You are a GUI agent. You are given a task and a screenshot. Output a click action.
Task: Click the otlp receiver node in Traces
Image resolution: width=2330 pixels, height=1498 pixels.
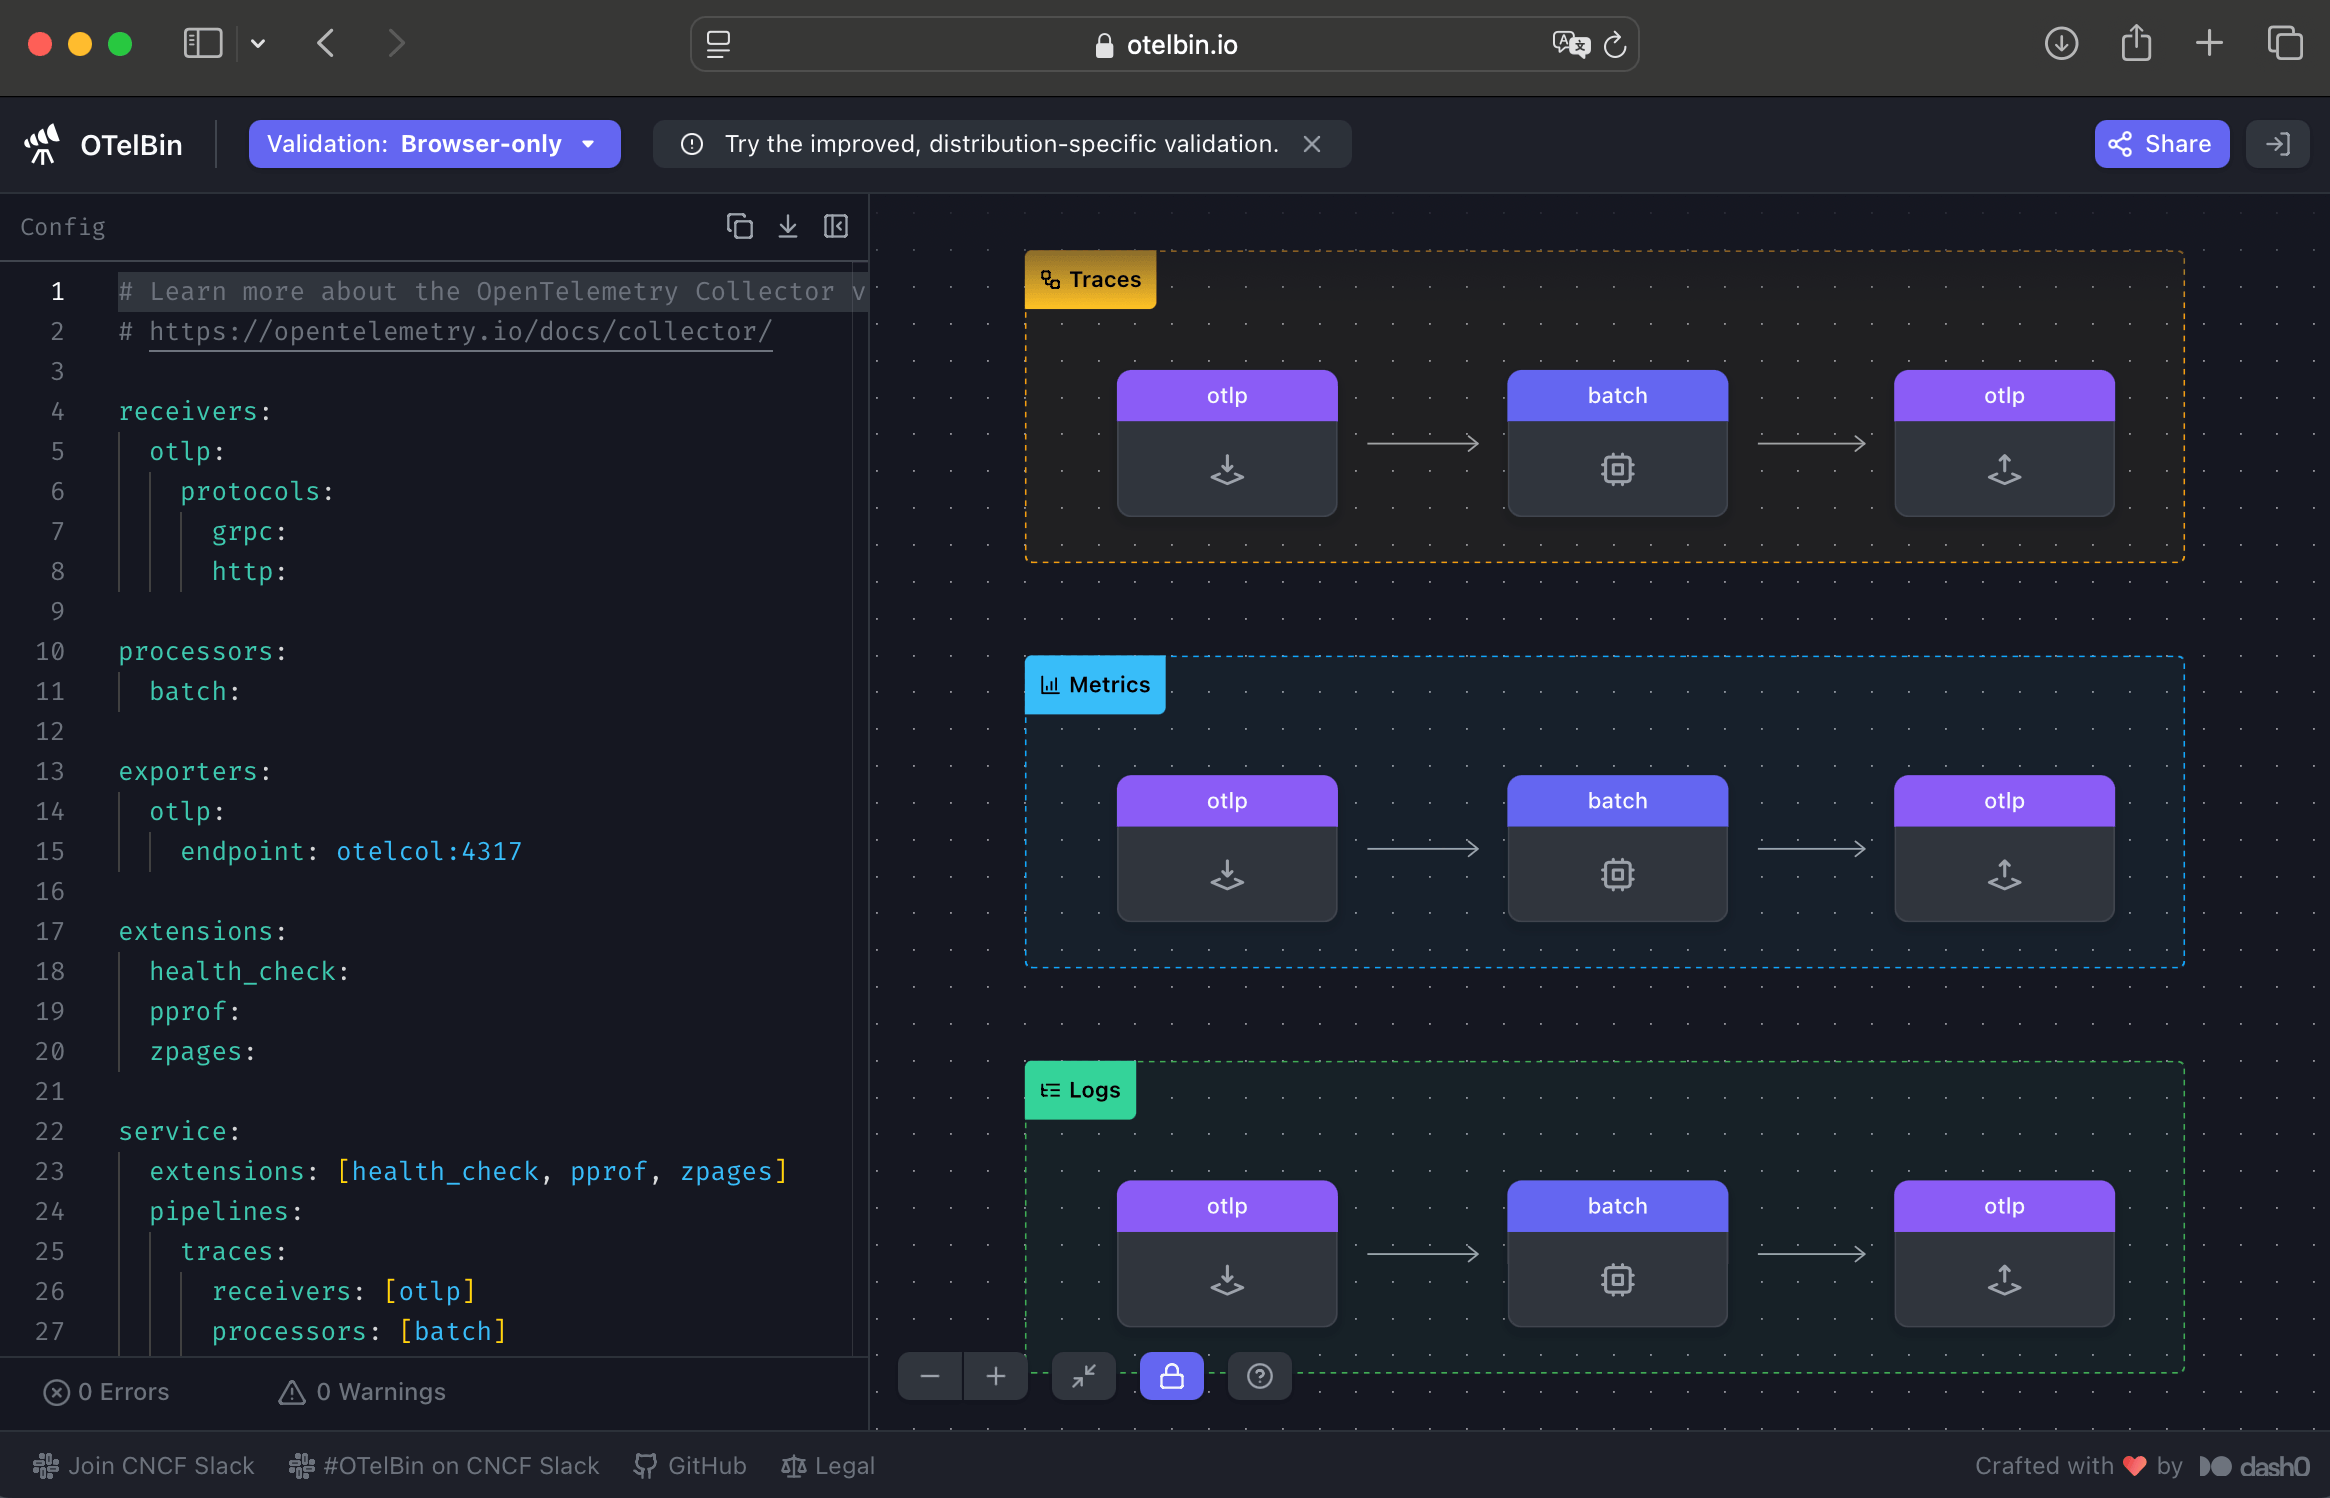1227,443
